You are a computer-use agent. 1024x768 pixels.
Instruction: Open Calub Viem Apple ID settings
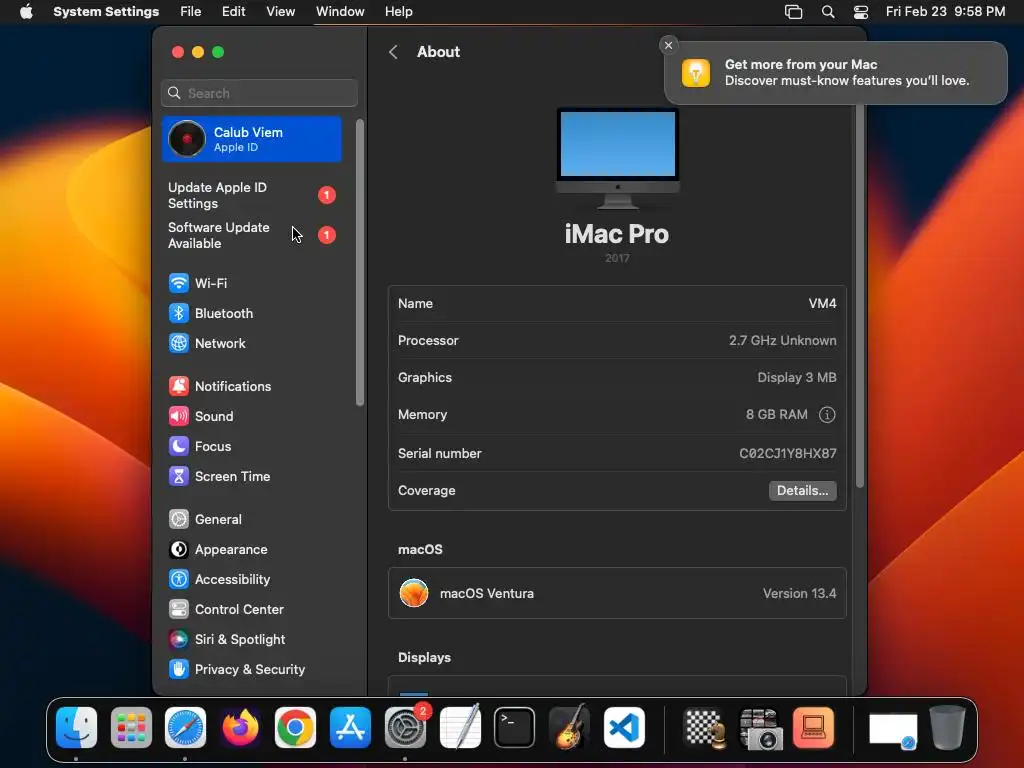click(252, 139)
